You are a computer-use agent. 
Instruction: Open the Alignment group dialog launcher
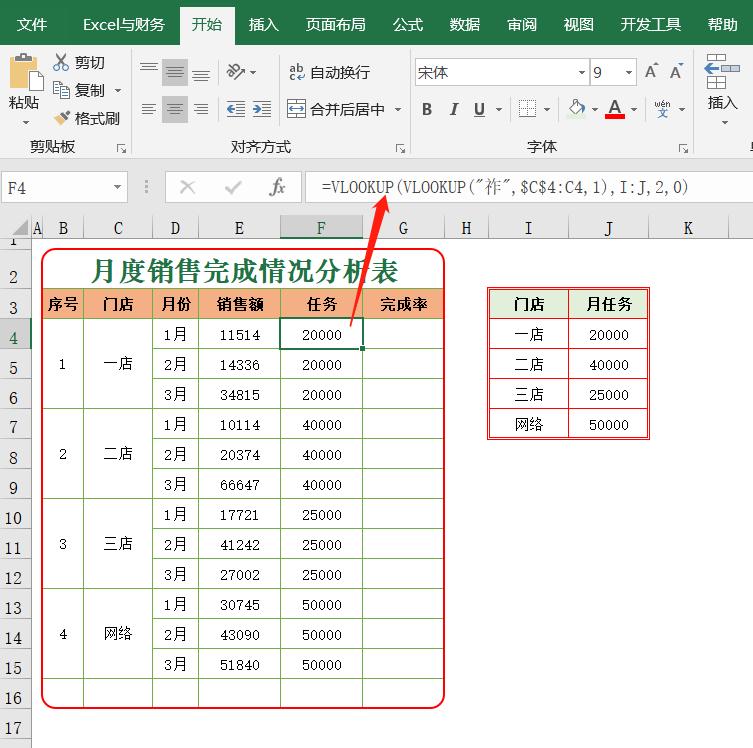(400, 148)
